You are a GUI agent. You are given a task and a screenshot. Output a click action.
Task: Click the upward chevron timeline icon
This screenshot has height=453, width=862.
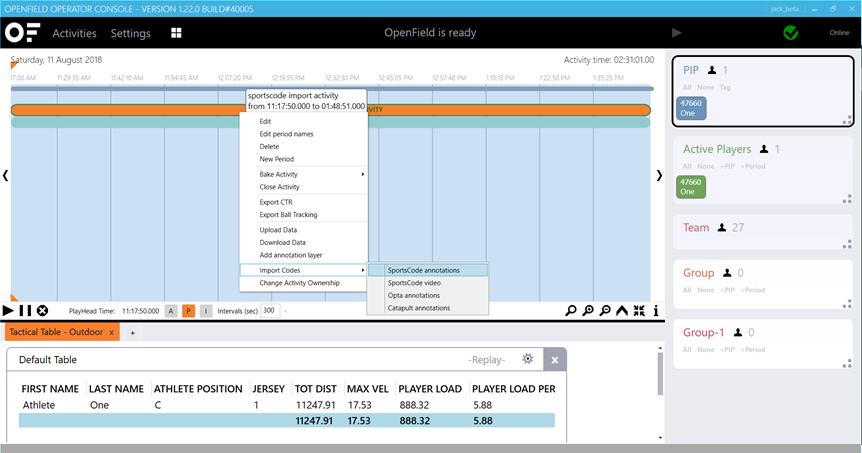(622, 311)
